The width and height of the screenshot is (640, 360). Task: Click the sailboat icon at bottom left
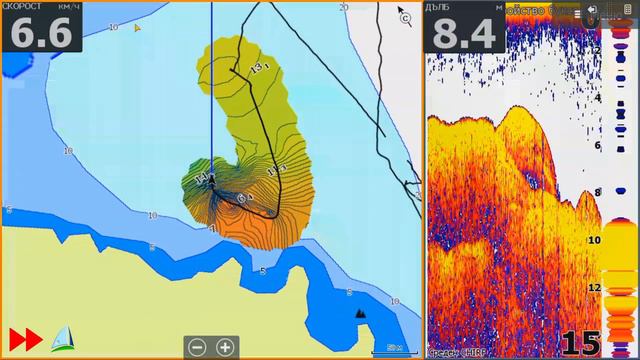pos(63,339)
